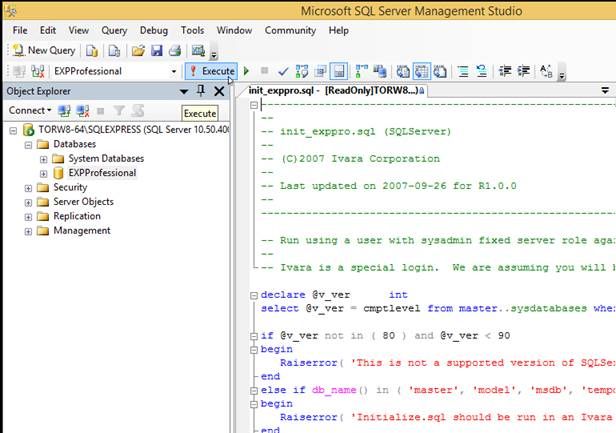
Task: Toggle Object Explorer auto-hide pin
Action: tap(201, 91)
